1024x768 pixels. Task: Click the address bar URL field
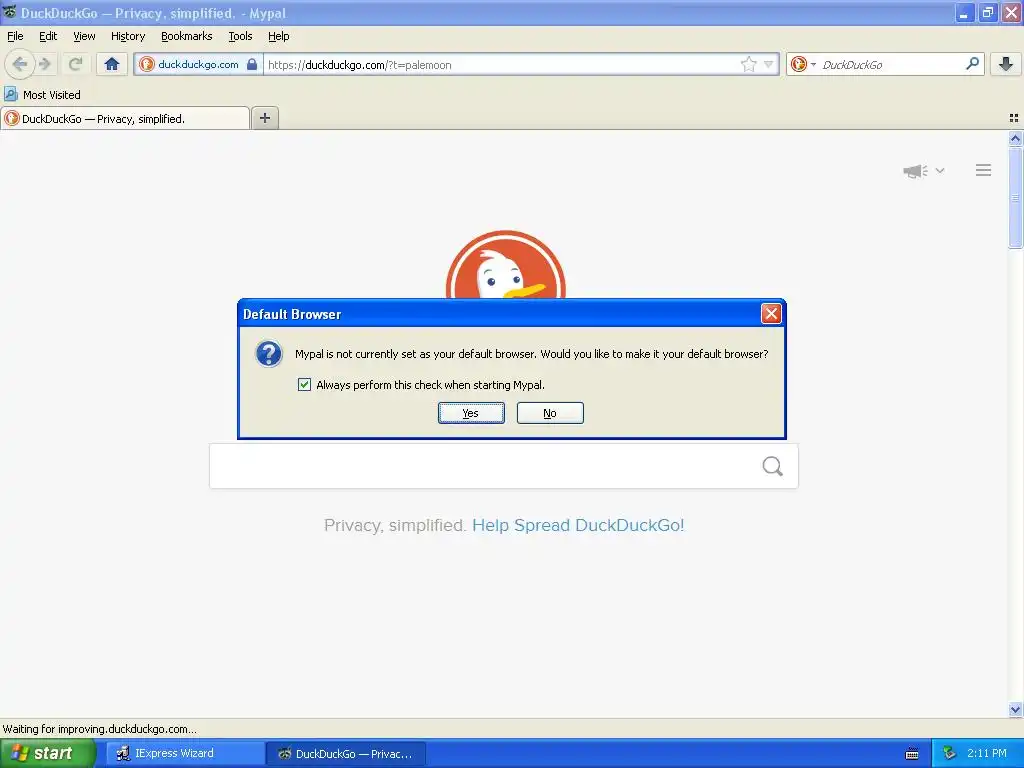coord(502,64)
